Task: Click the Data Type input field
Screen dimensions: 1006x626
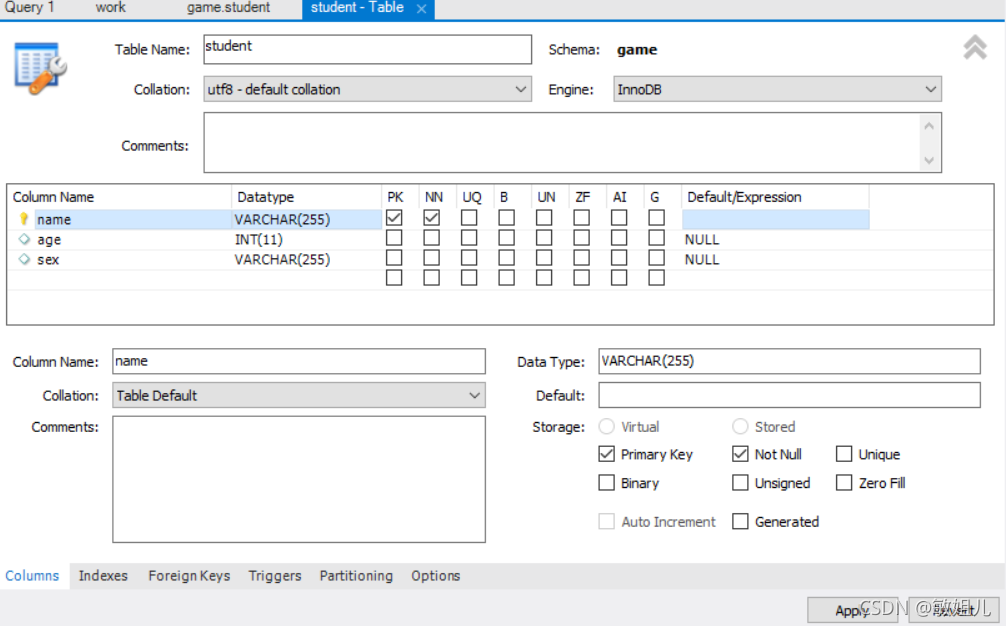Action: pyautogui.click(x=789, y=361)
